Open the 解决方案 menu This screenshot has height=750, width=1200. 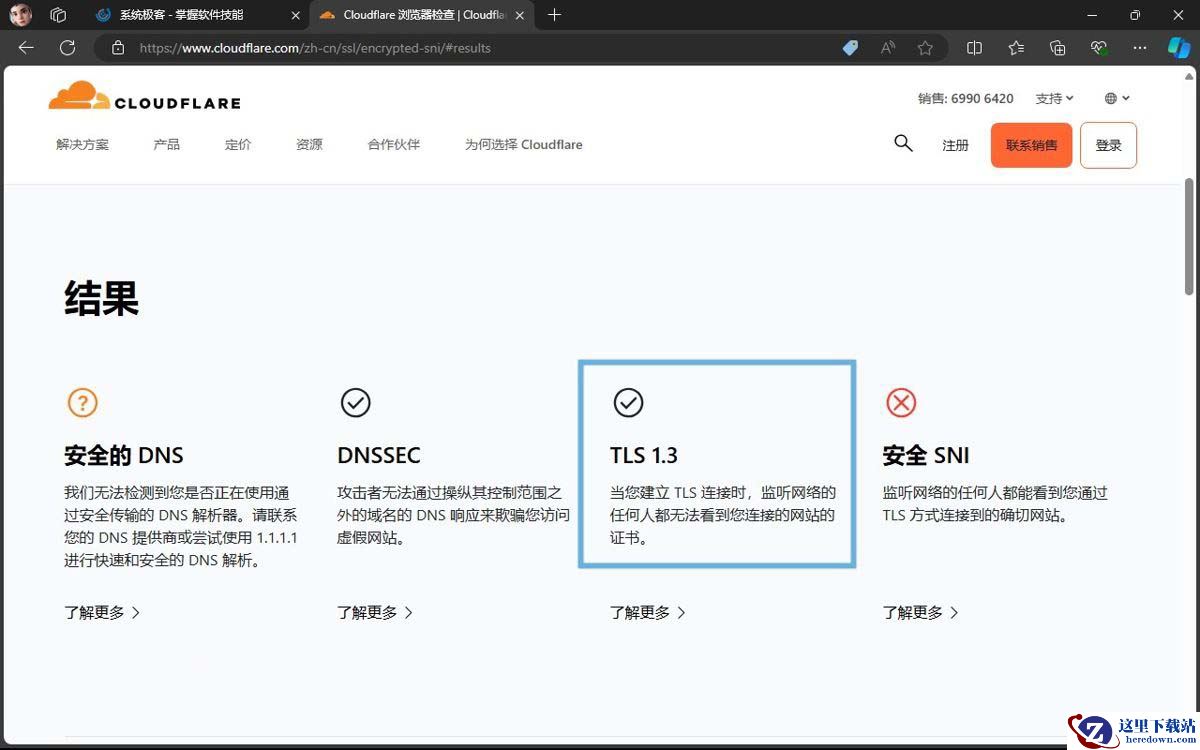point(82,144)
